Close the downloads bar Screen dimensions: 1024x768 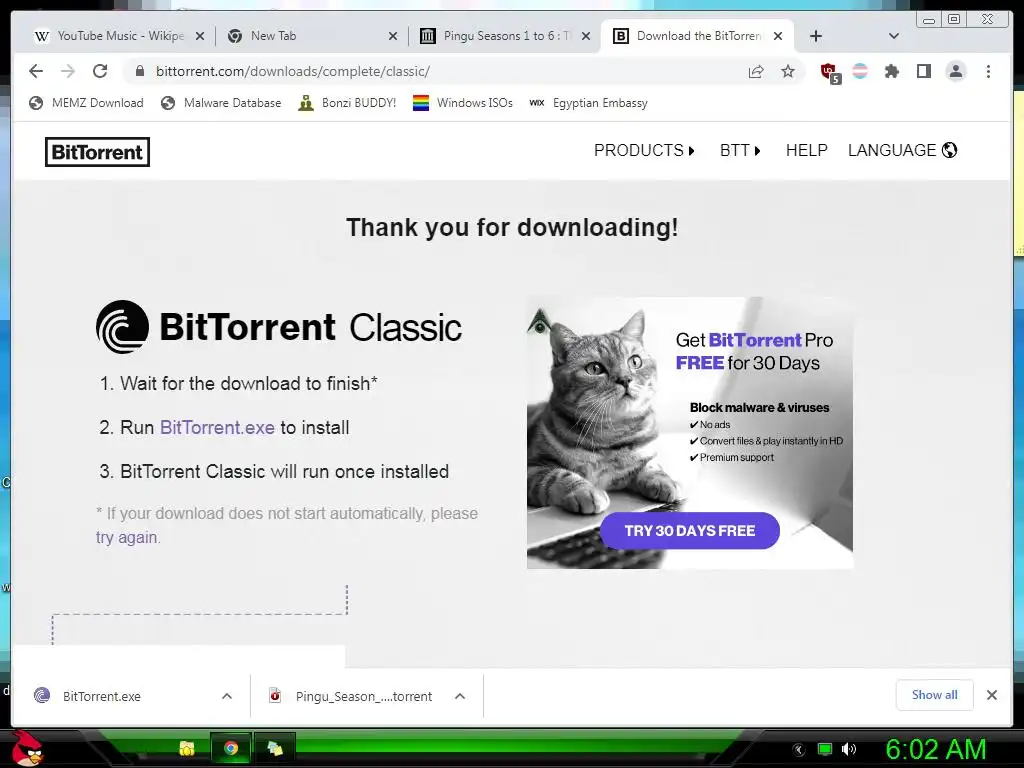coord(991,695)
